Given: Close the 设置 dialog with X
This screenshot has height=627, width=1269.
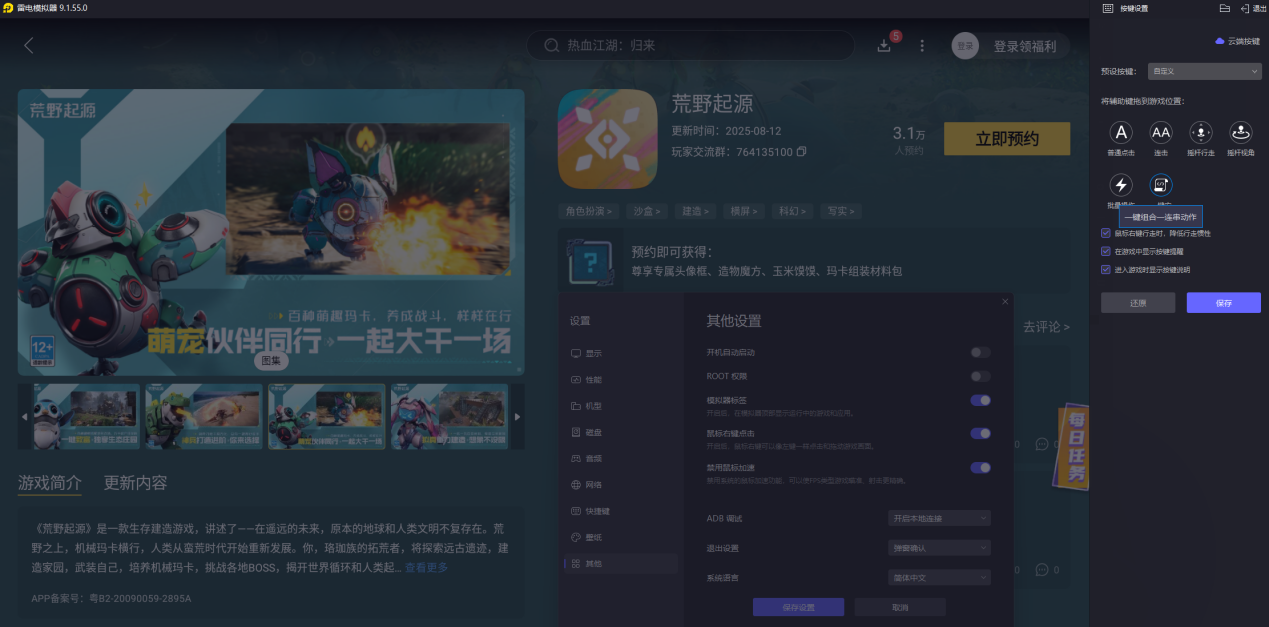Looking at the screenshot, I should (1005, 301).
